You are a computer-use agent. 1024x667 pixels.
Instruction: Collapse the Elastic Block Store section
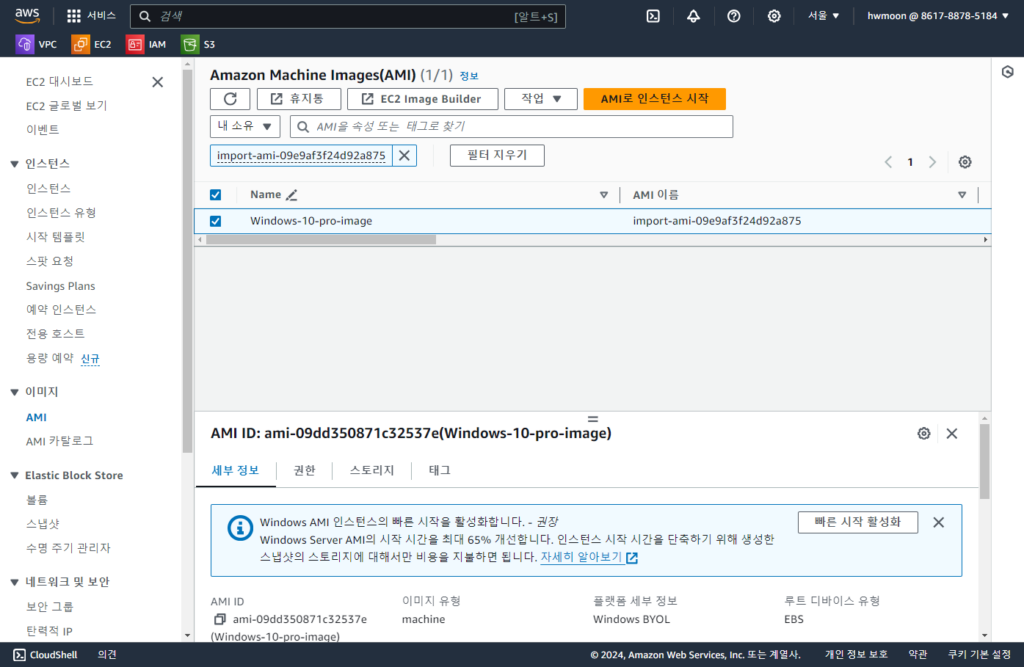click(x=14, y=476)
